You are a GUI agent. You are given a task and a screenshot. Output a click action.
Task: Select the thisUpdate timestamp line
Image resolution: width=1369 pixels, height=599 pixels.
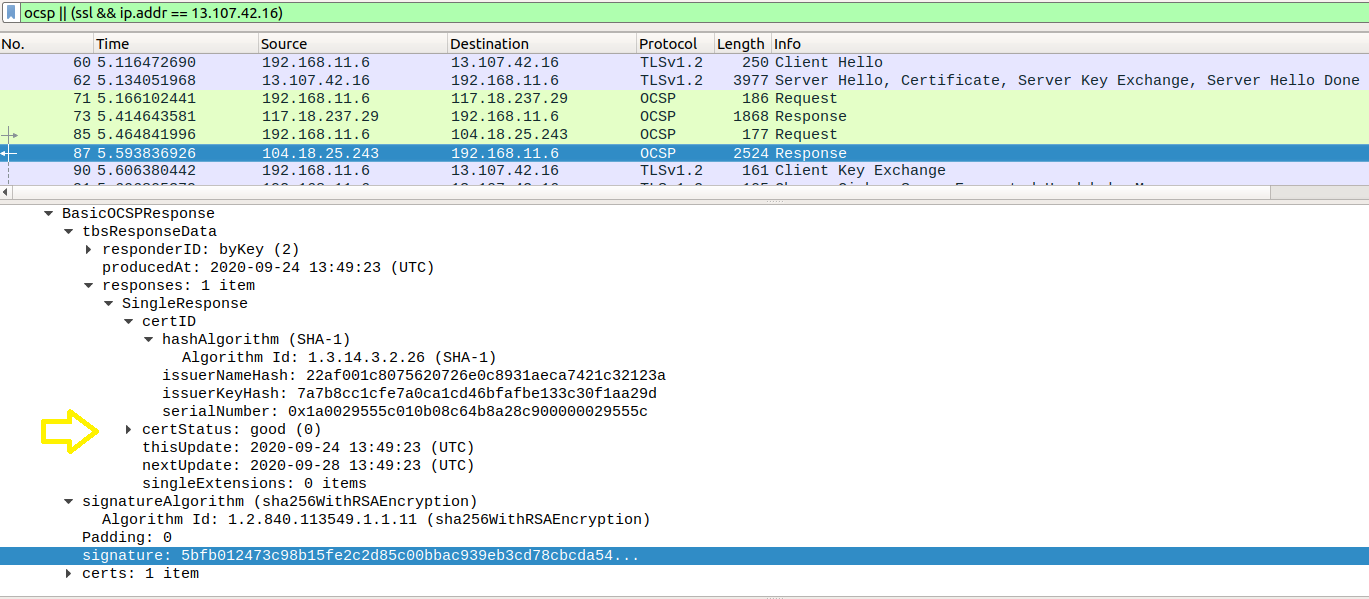308,447
